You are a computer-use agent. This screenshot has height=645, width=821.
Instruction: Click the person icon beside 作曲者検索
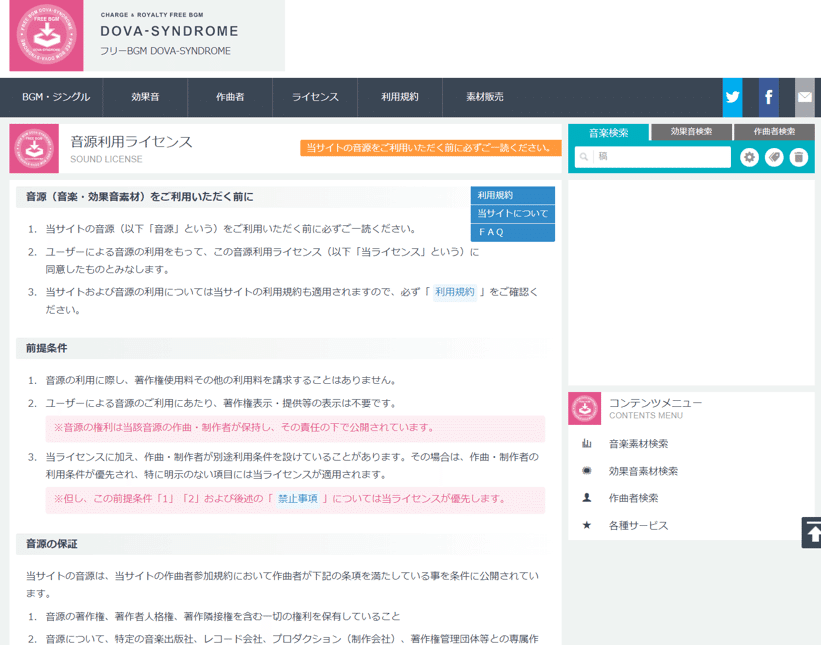[587, 498]
